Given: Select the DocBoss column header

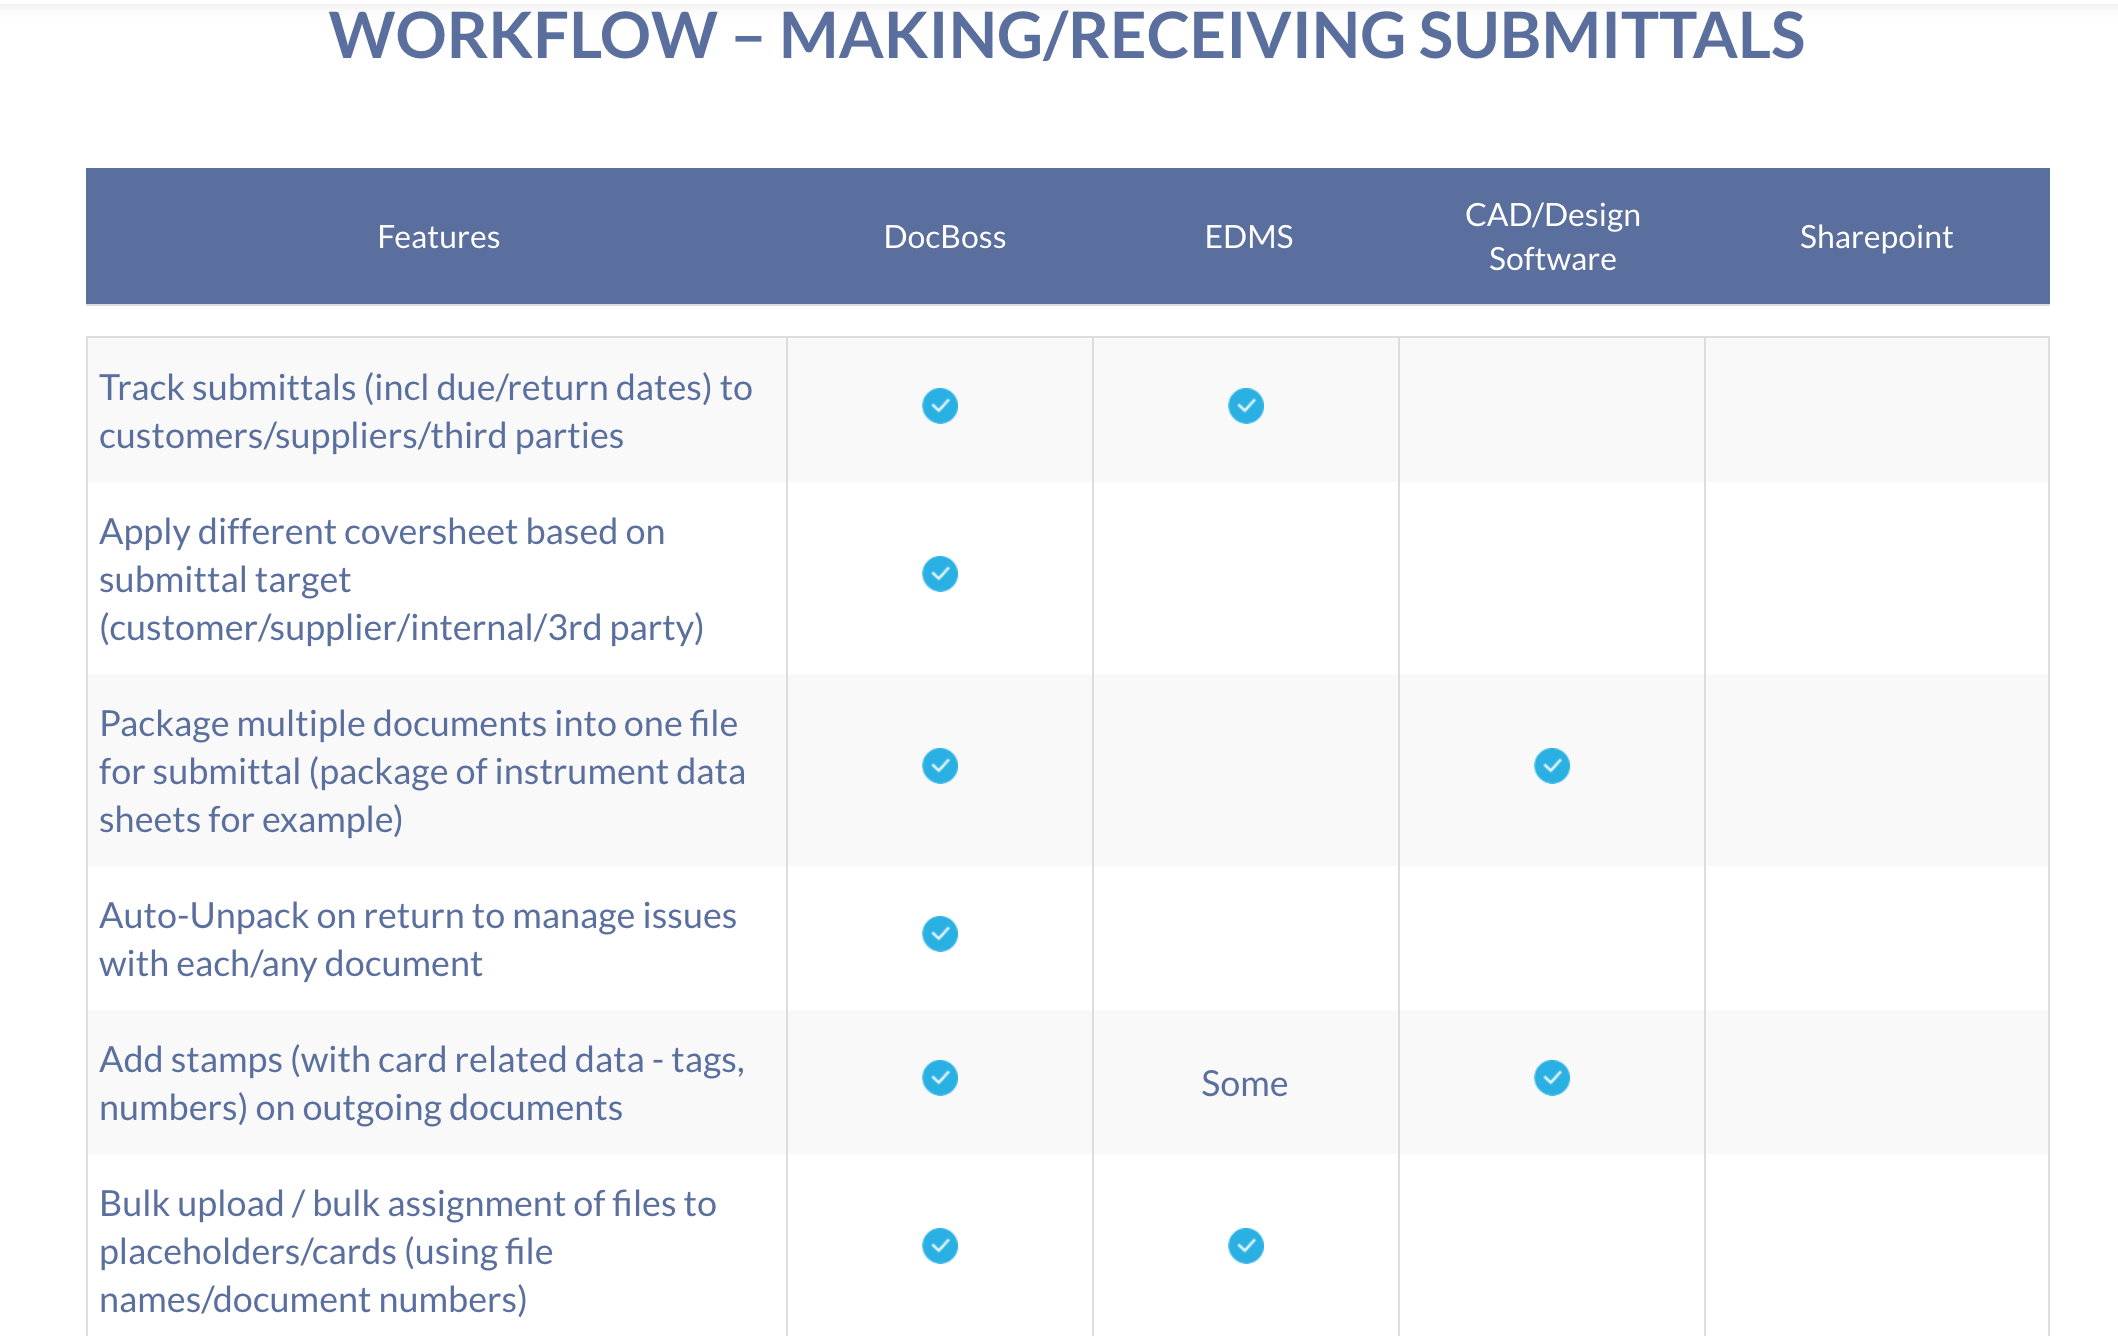Looking at the screenshot, I should (x=945, y=237).
